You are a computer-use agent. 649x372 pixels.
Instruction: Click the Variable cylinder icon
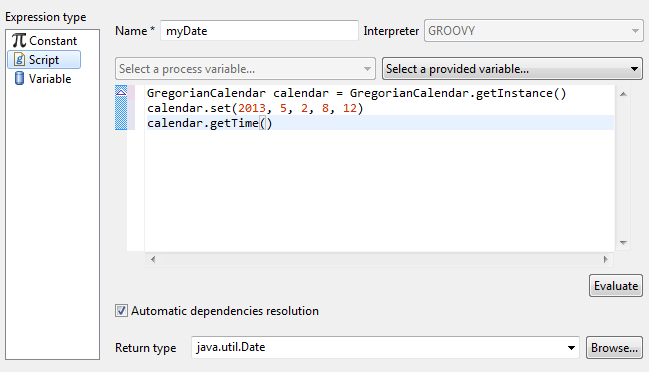19,78
